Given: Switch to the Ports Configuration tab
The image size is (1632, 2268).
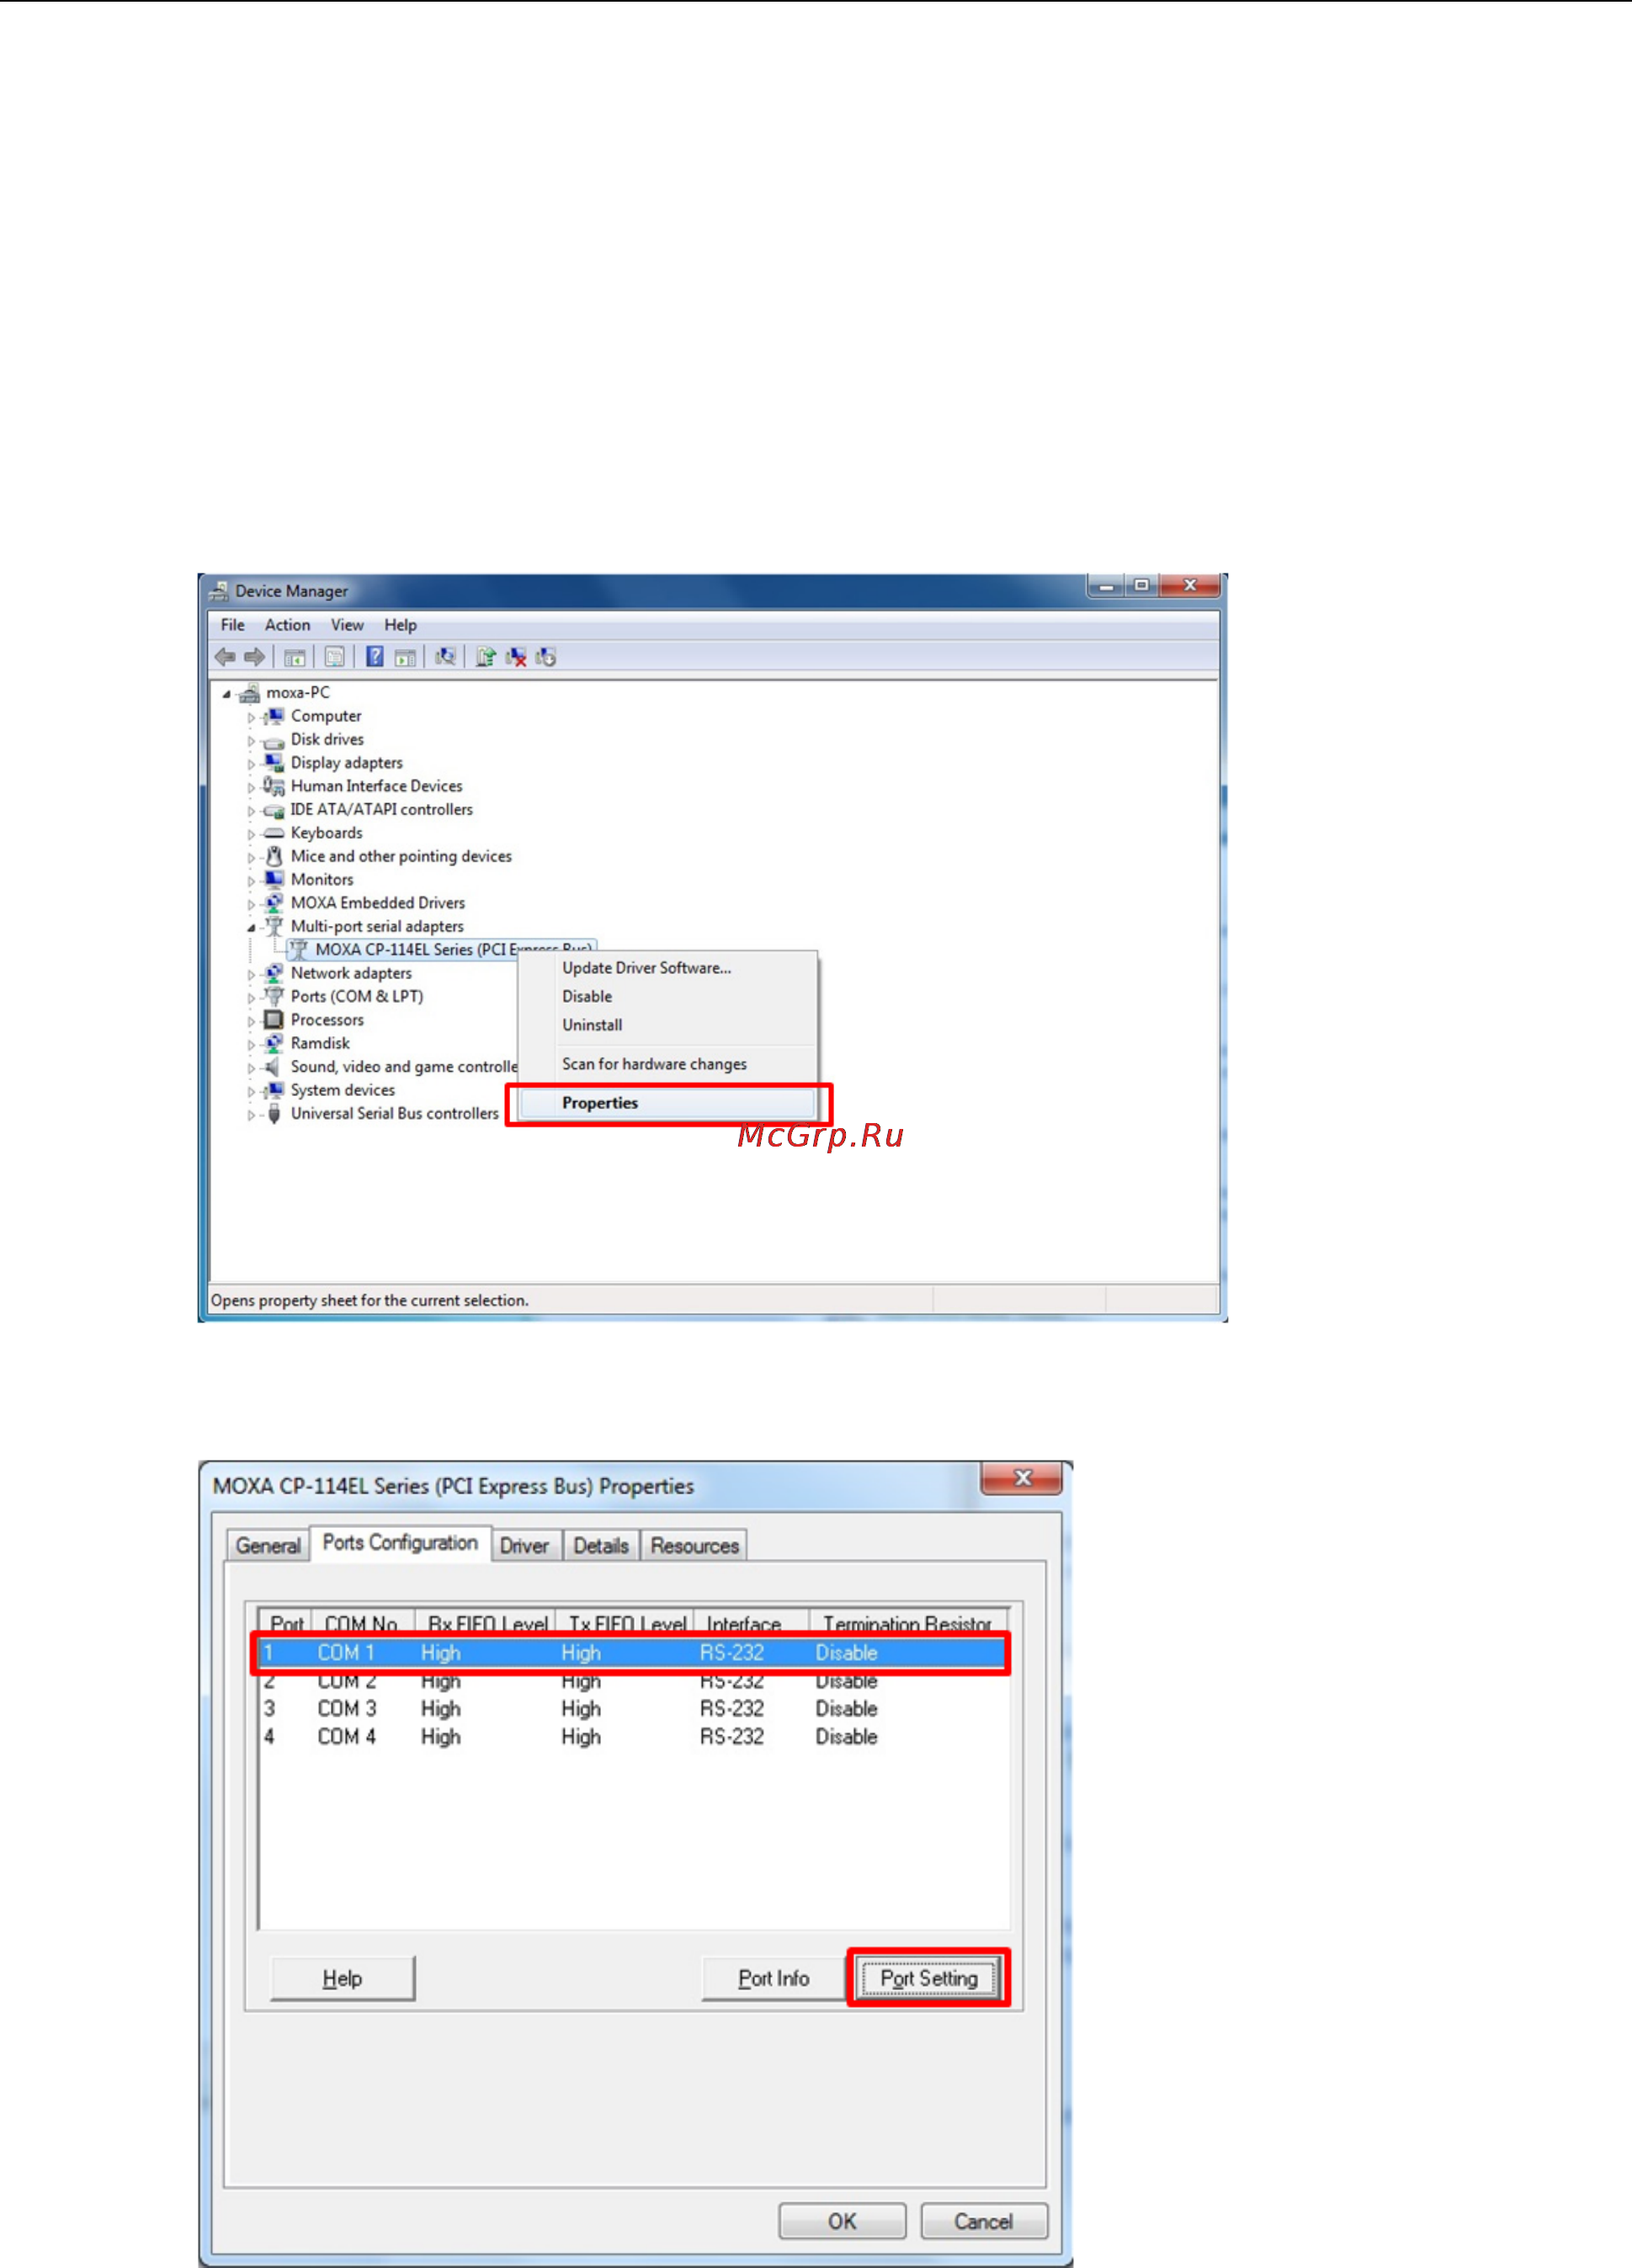Looking at the screenshot, I should click(x=400, y=1542).
